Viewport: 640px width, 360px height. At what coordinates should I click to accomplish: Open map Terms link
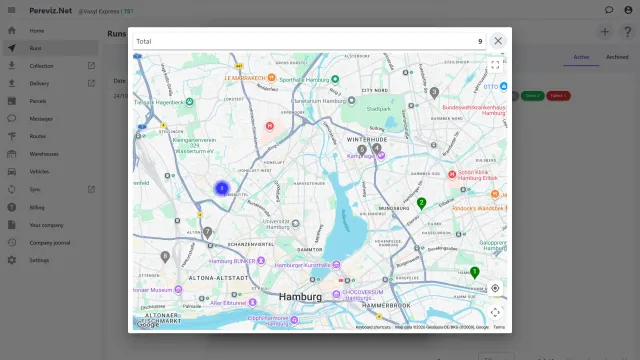point(499,327)
